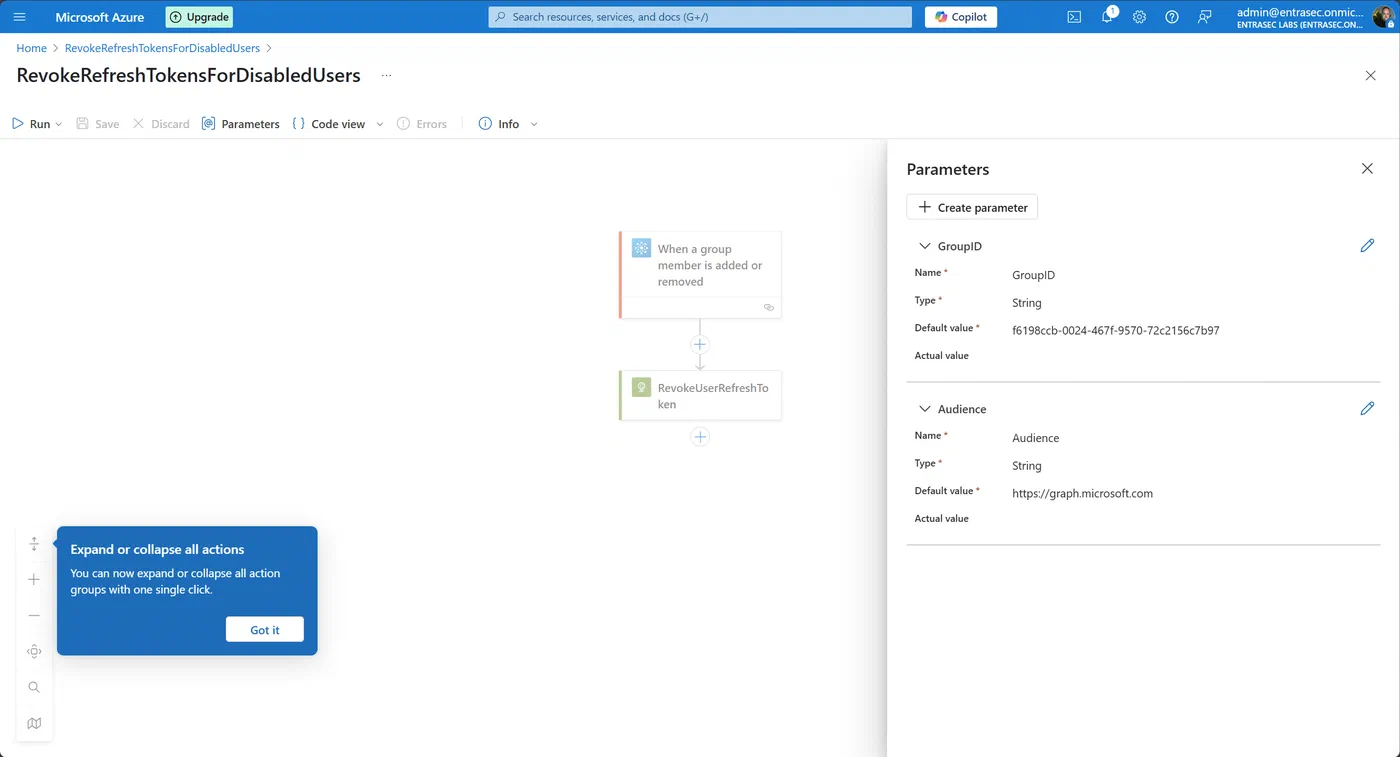Screen dimensions: 1400x757
Task: Click the user avatar picture
Action: (x=1383, y=17)
